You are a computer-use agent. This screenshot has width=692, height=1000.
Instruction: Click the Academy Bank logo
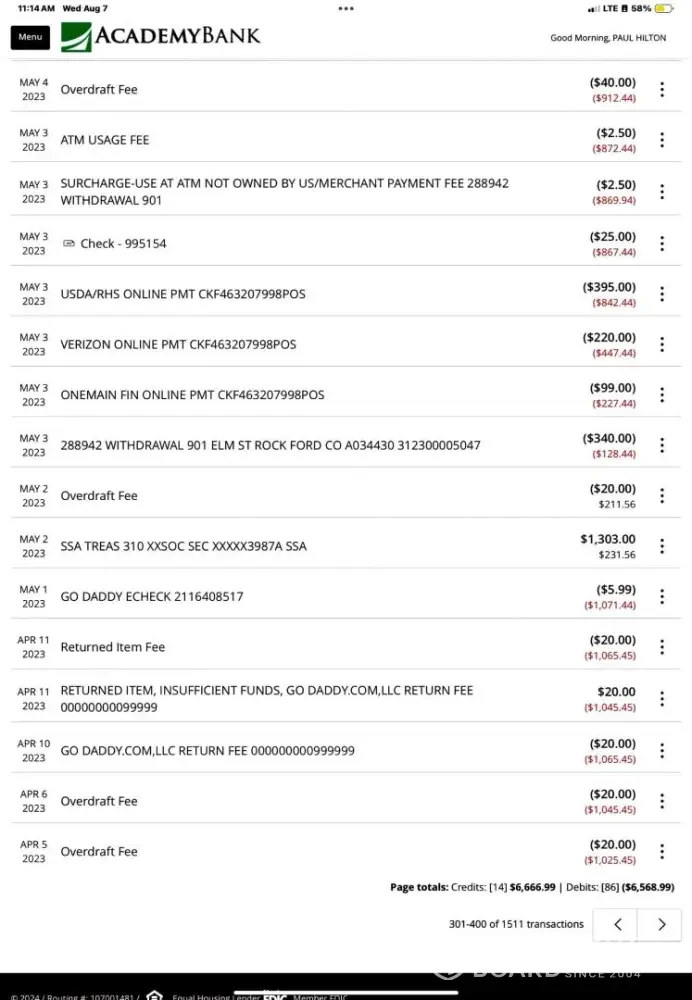click(161, 37)
